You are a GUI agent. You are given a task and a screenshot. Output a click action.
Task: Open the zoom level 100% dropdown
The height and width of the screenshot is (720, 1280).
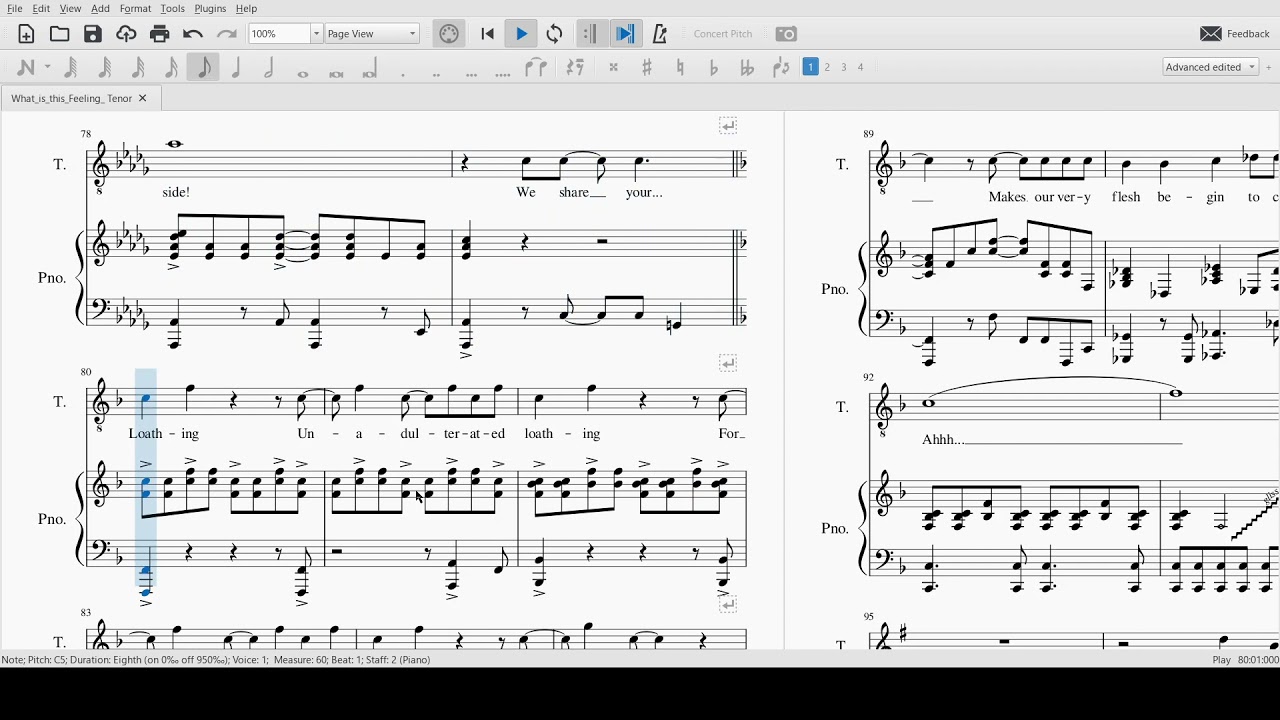285,34
